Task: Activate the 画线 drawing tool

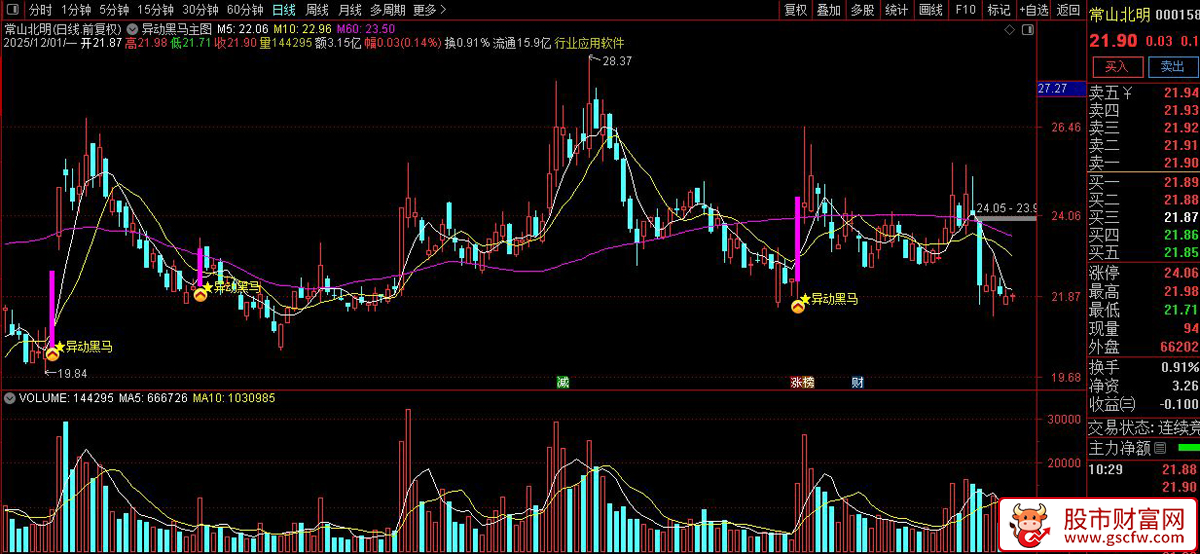Action: [930, 10]
